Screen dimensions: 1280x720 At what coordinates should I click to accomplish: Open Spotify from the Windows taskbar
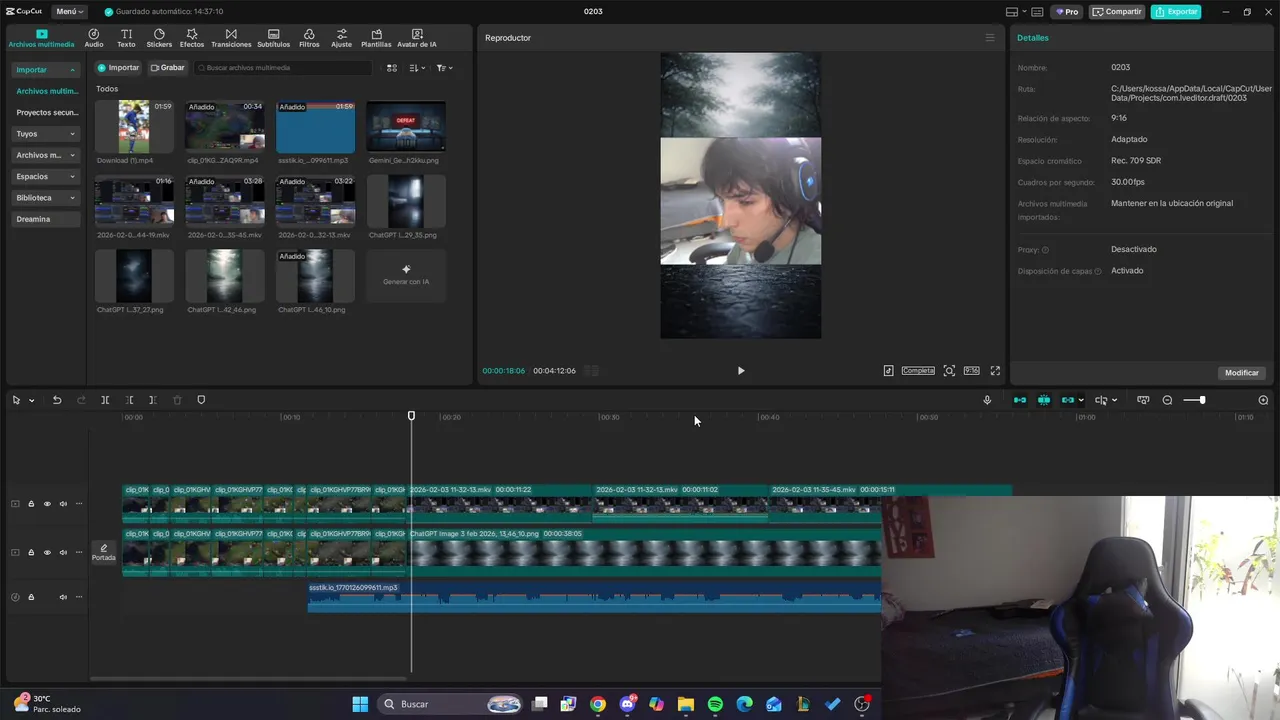(x=715, y=704)
